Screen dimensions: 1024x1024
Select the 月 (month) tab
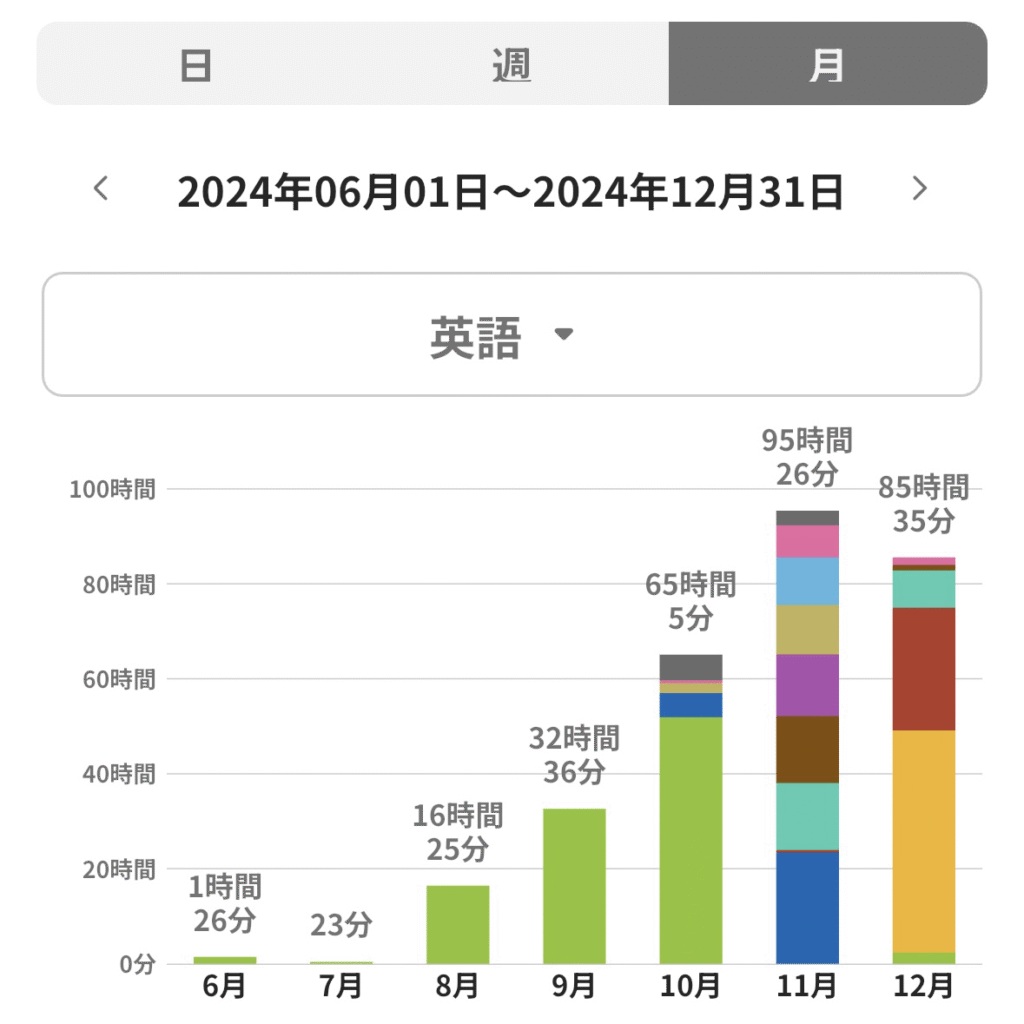(x=827, y=64)
